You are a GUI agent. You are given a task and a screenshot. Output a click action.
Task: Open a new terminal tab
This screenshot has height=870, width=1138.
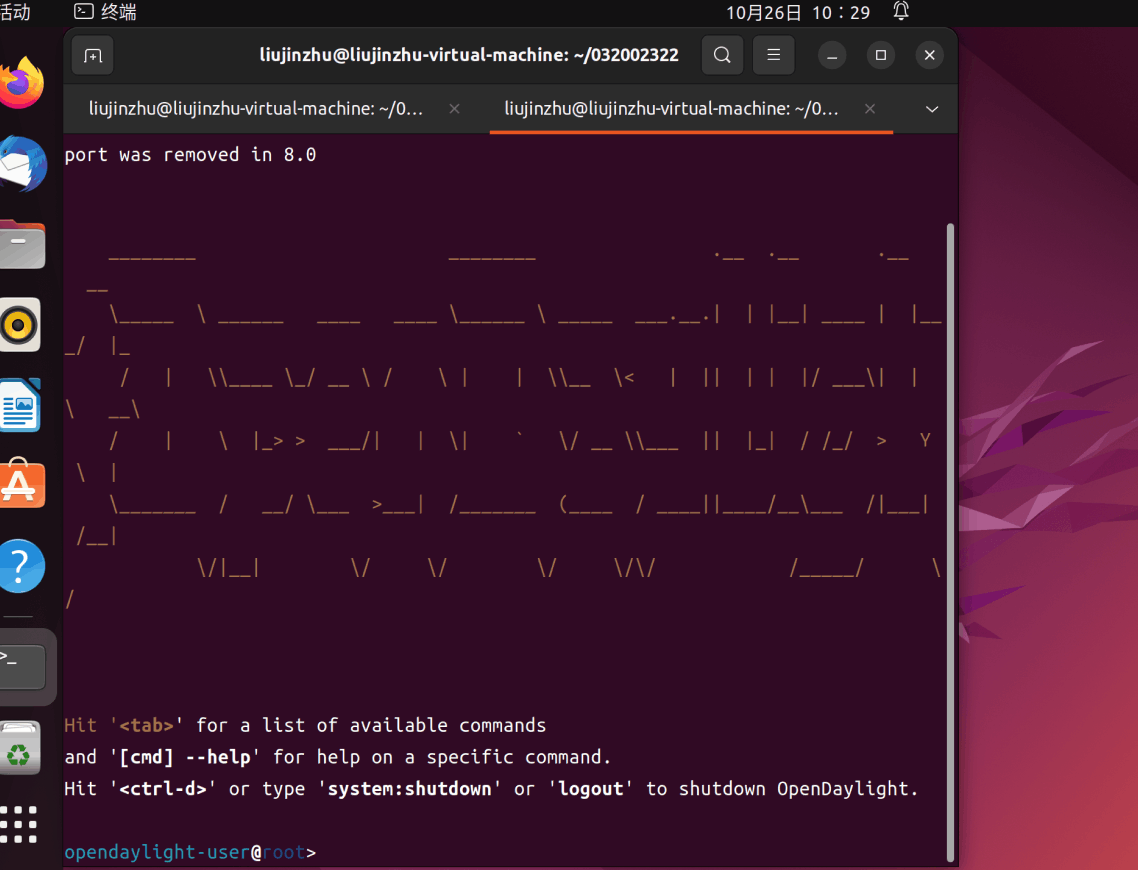tap(93, 55)
